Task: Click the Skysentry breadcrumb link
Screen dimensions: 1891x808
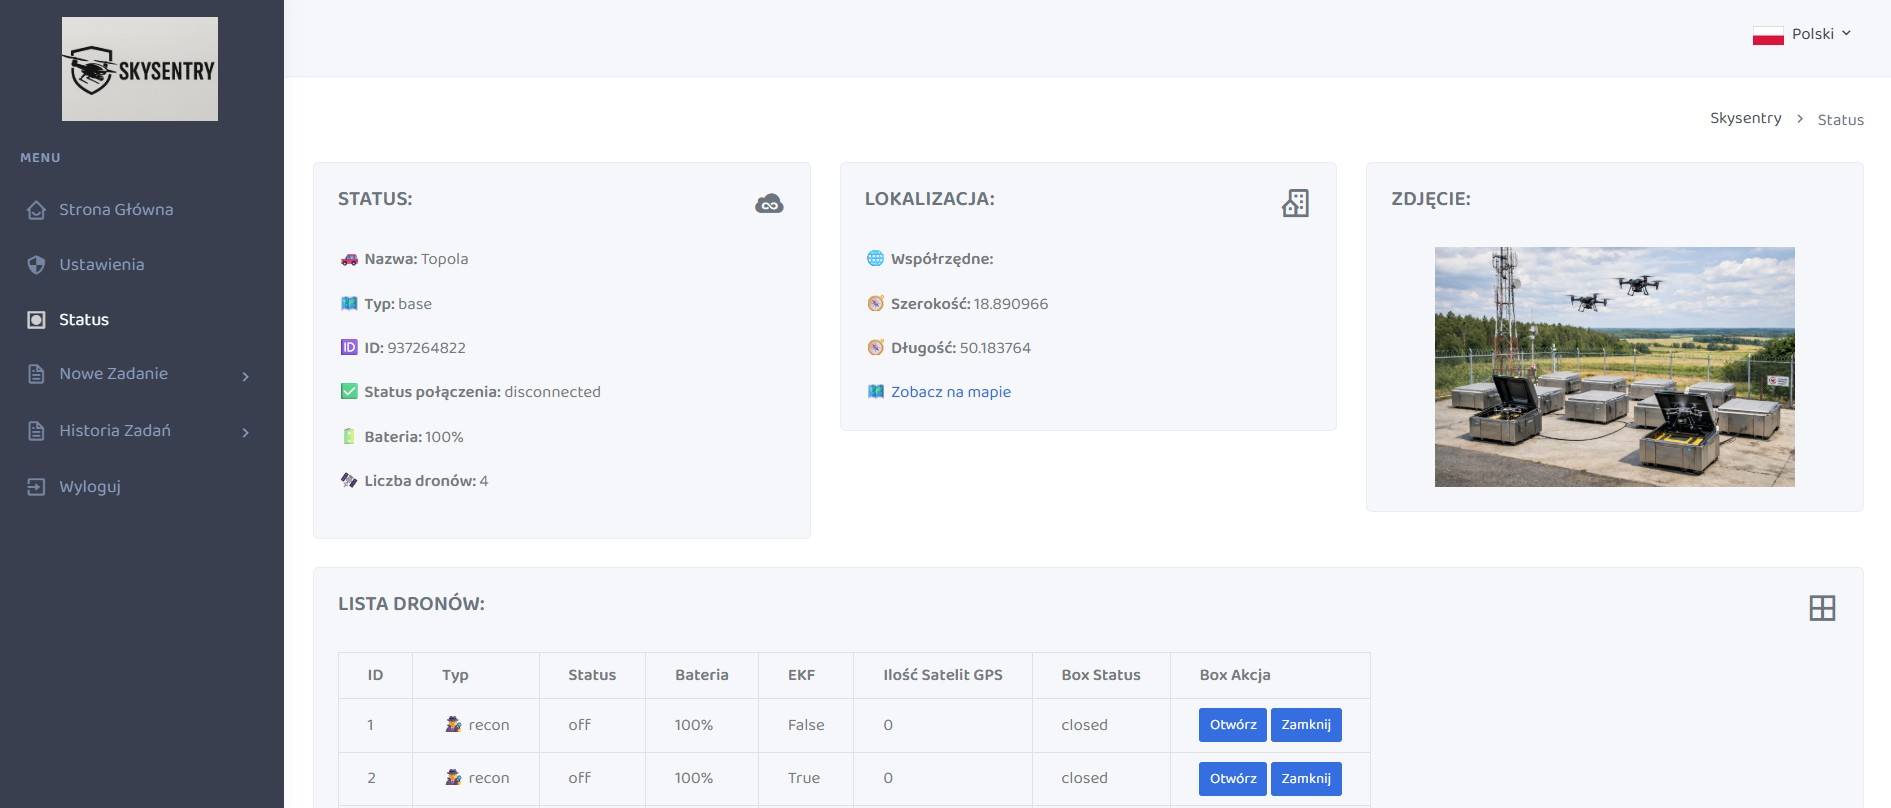Action: pos(1745,118)
